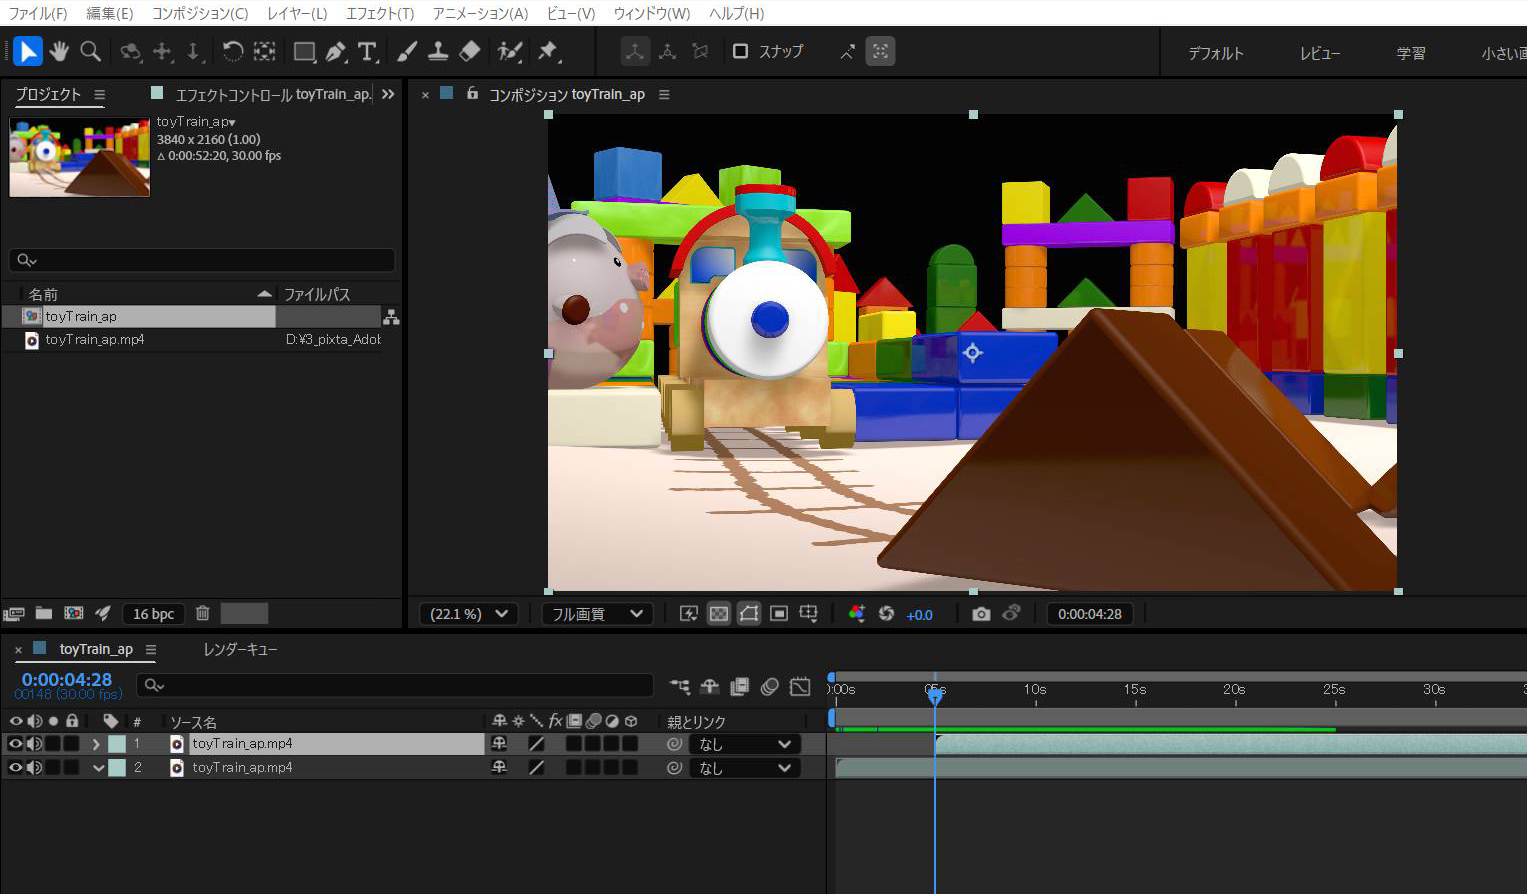Hide layer 1 video with eye icon
Screen dimensions: 1527x894
tap(15, 744)
